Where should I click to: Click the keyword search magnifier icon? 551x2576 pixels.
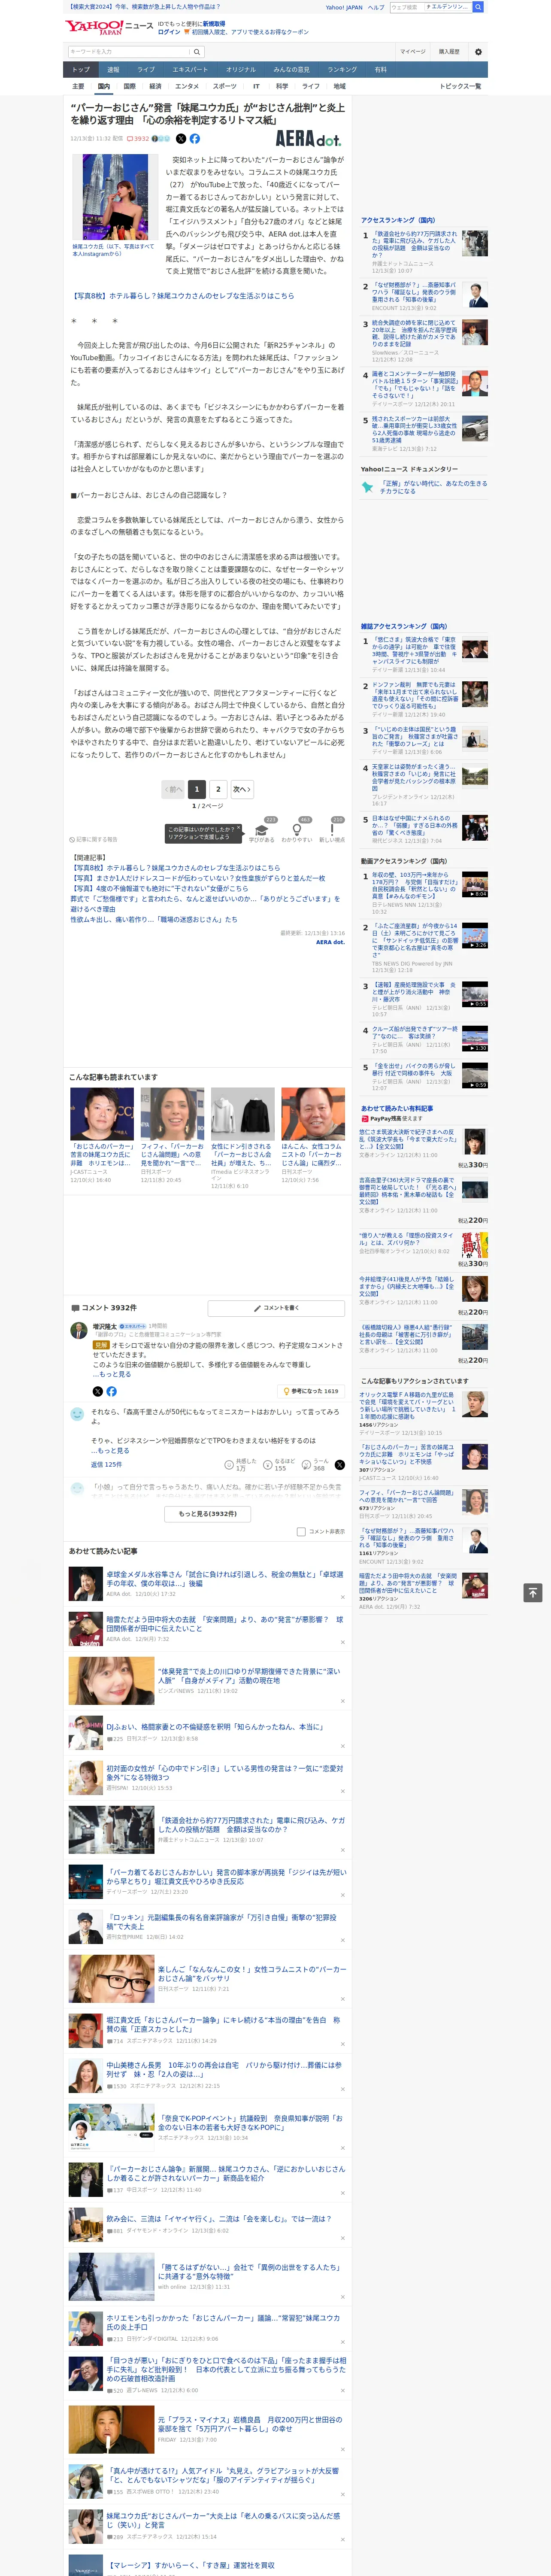(x=197, y=52)
